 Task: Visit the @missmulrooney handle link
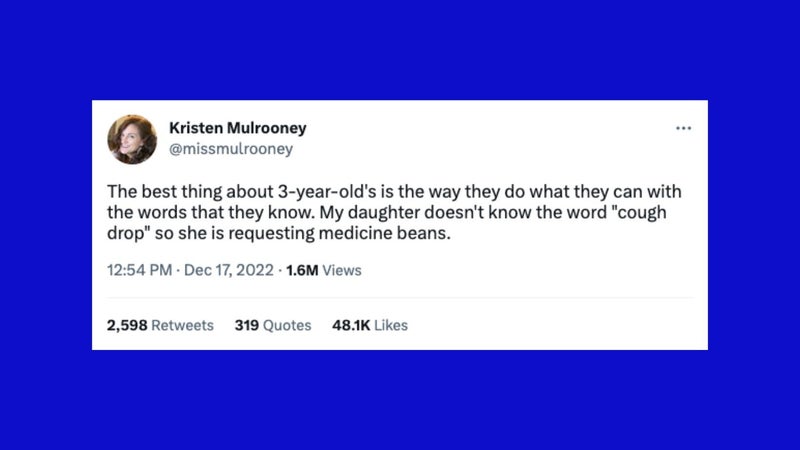231,148
